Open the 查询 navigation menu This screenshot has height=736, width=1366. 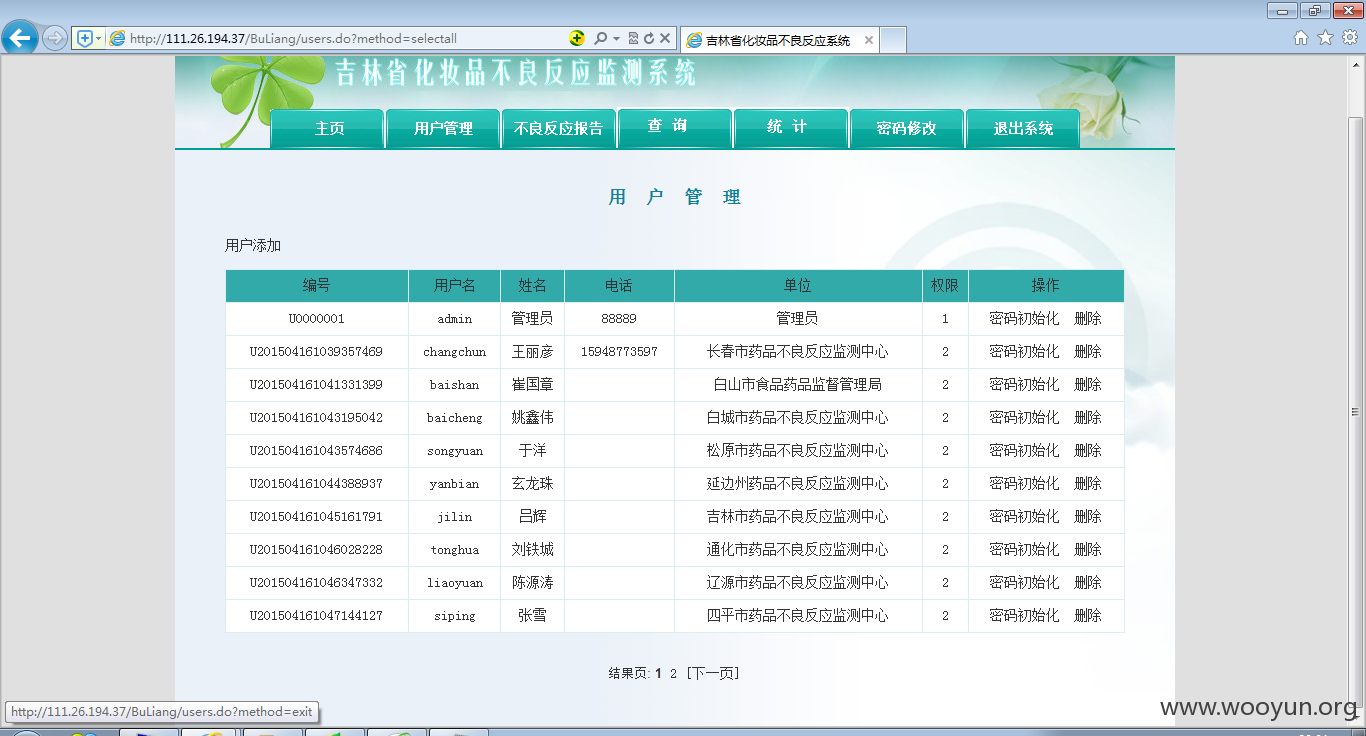[x=674, y=128]
